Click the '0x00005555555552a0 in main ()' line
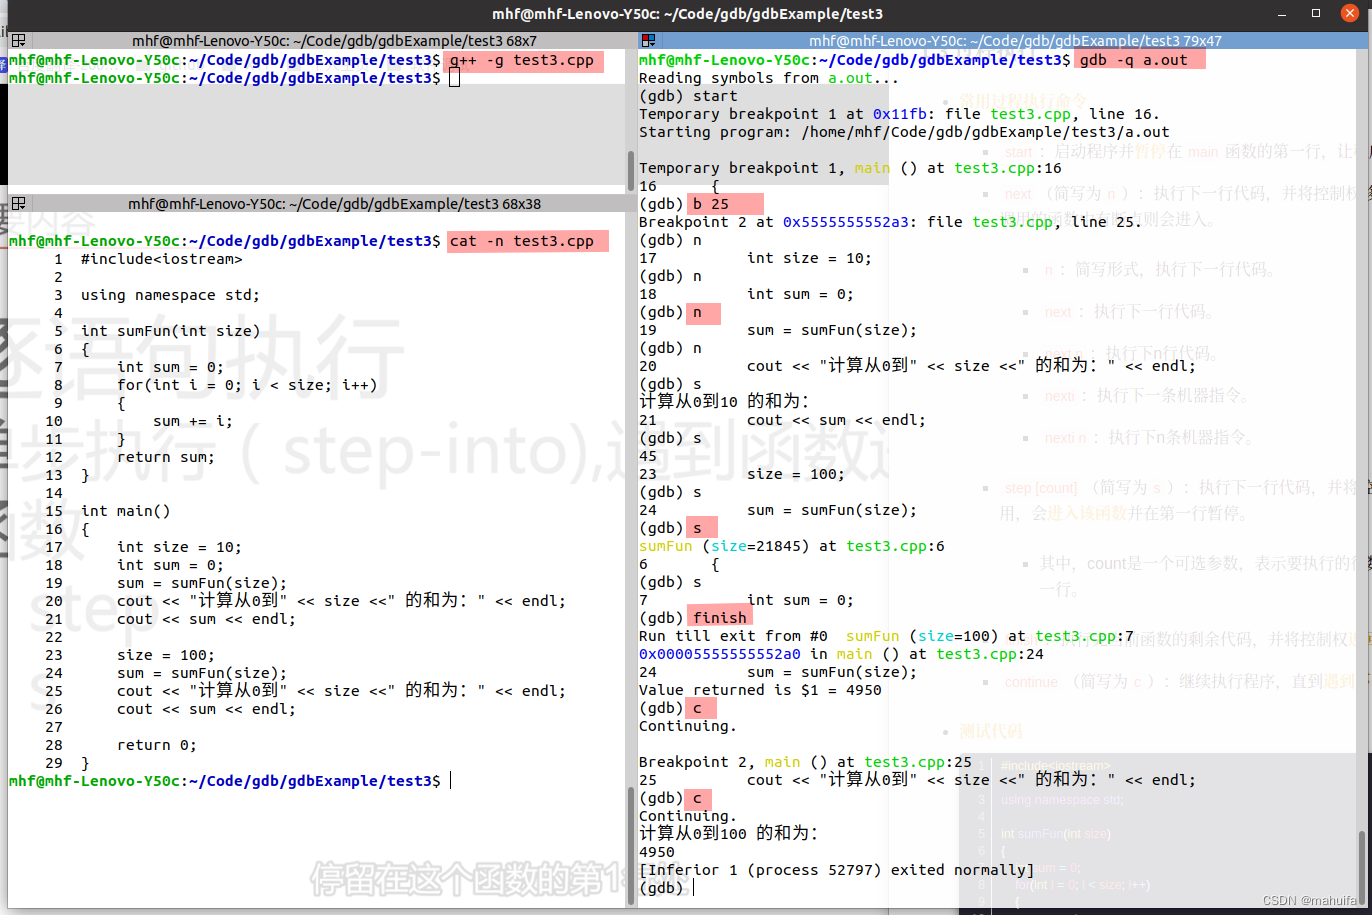 coord(841,654)
